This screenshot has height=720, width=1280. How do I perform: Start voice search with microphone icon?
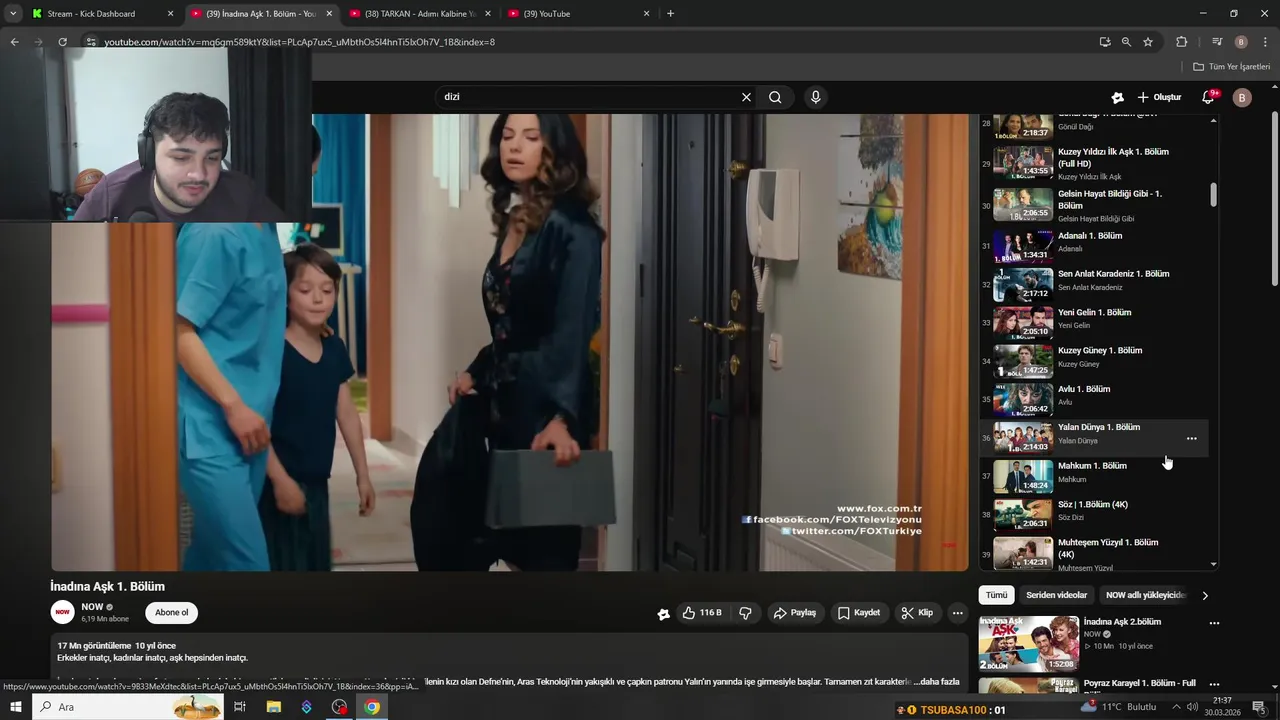(816, 97)
